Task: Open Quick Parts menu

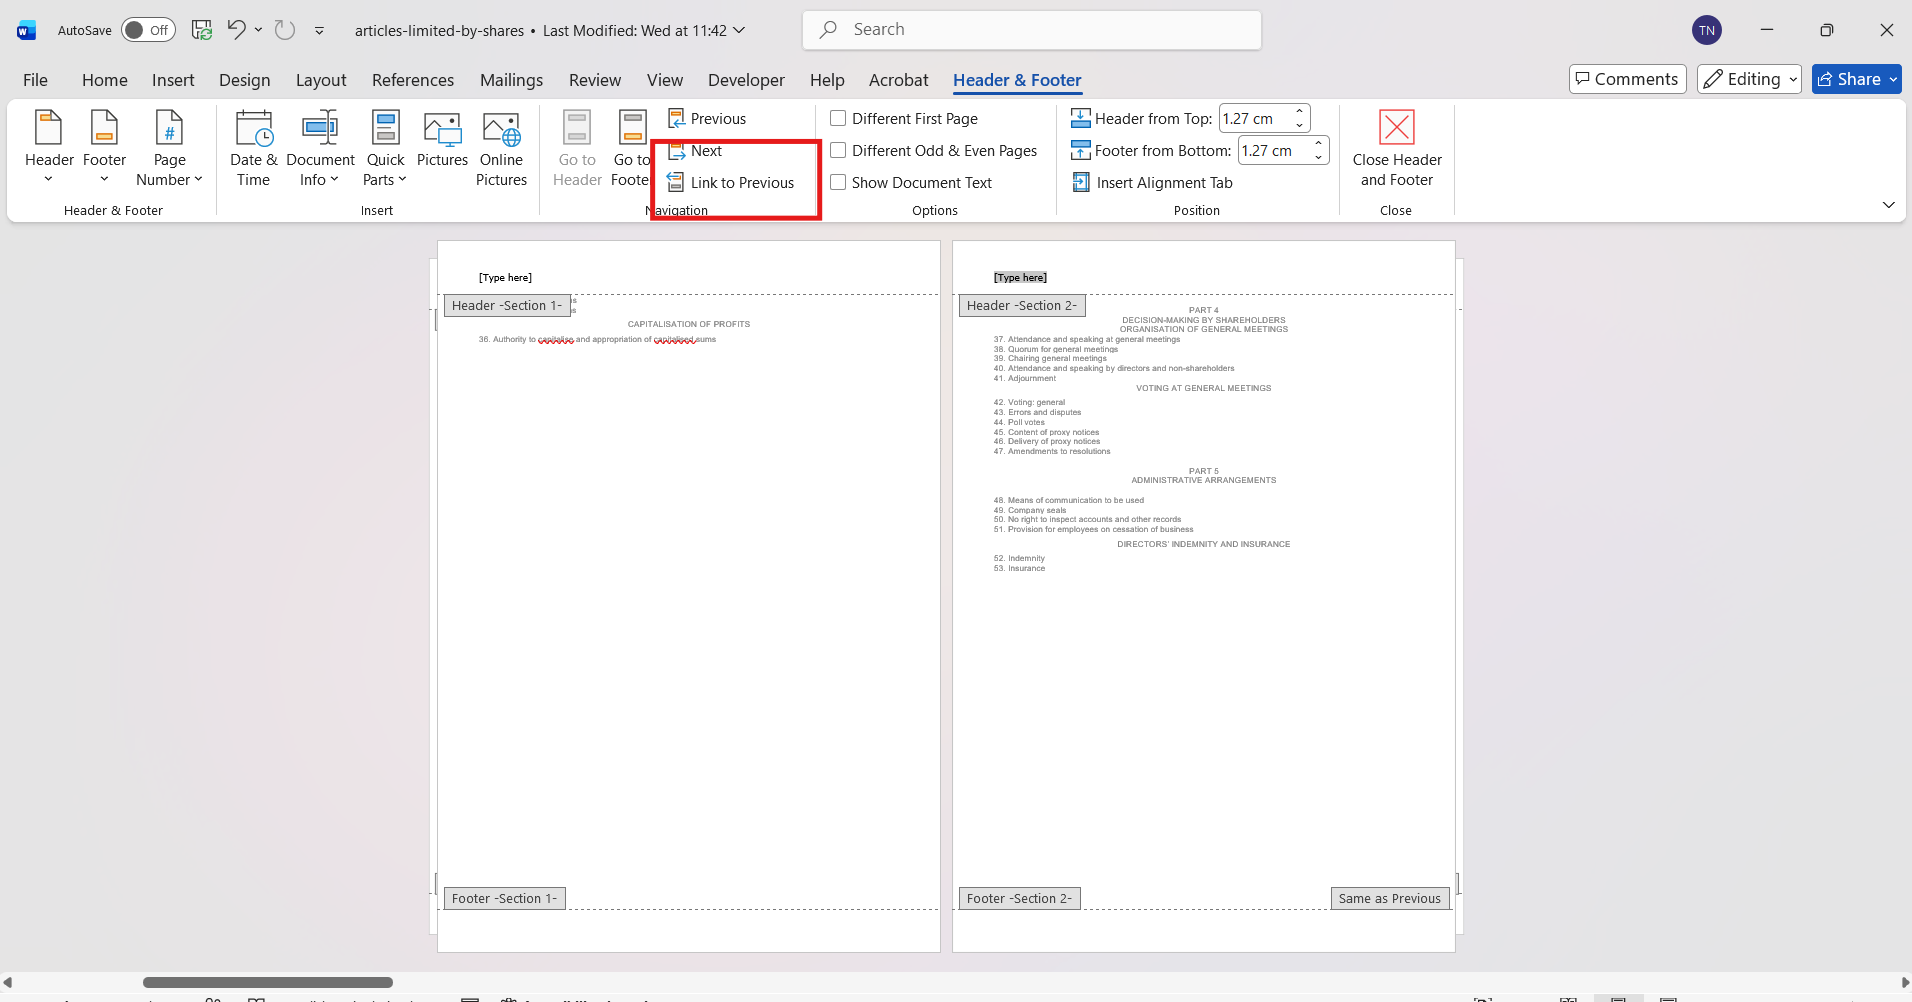Action: click(385, 148)
